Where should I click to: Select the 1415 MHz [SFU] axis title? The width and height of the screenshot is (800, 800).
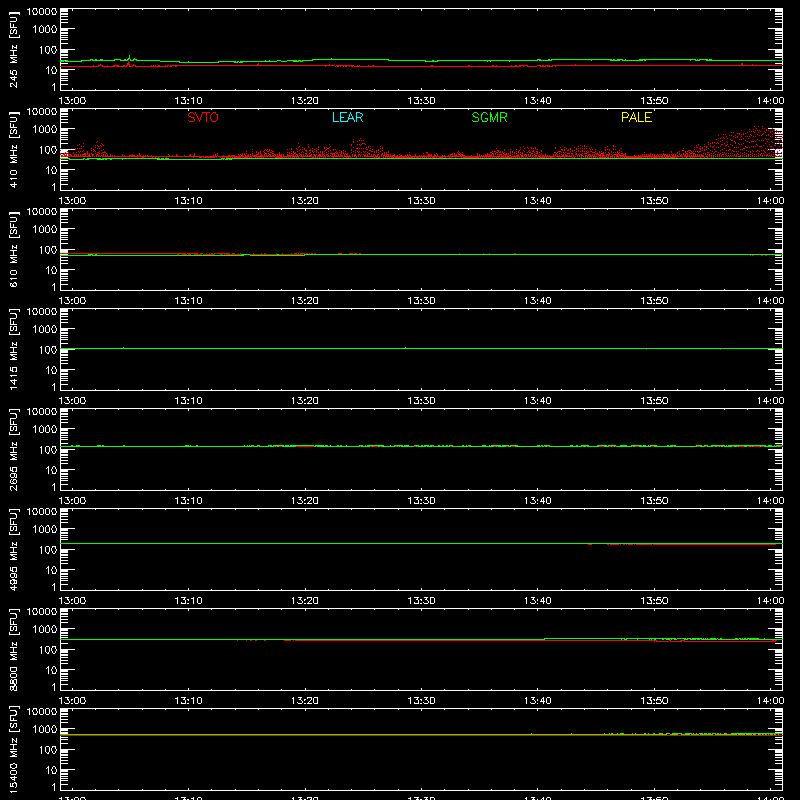coord(13,349)
